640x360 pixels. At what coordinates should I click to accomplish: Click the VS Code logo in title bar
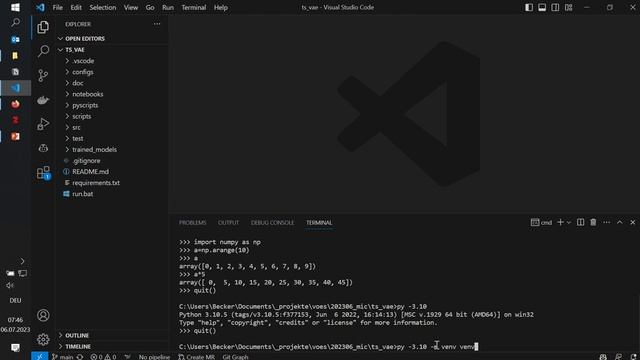coord(40,7)
